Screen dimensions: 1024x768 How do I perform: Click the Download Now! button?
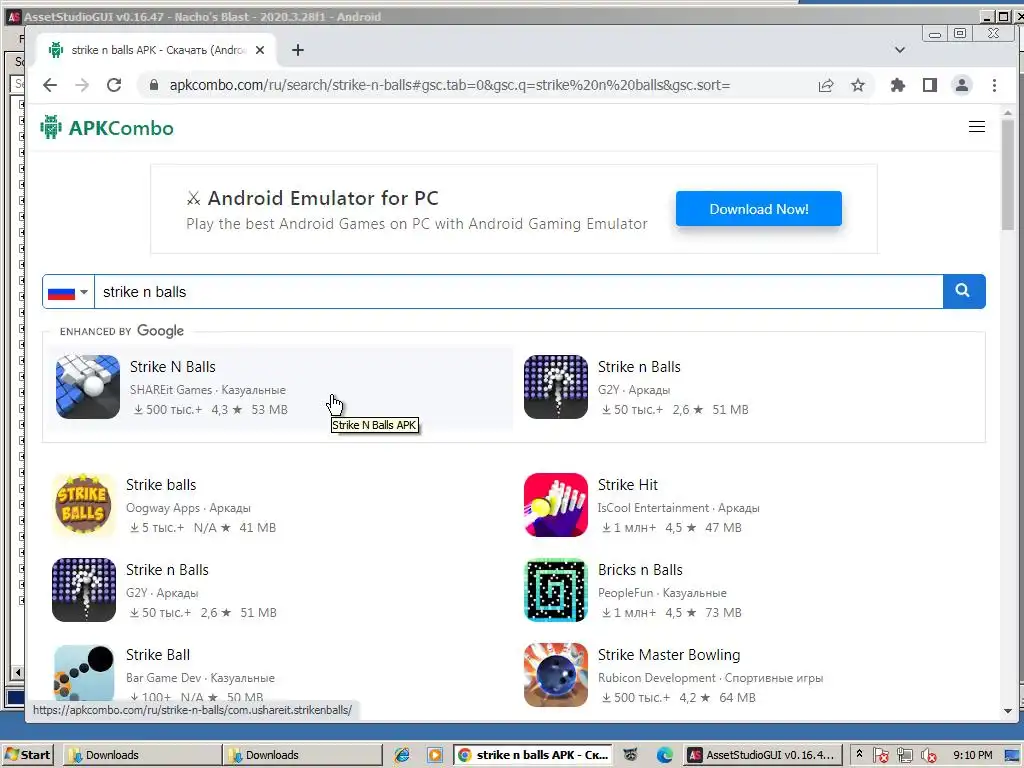pos(758,209)
